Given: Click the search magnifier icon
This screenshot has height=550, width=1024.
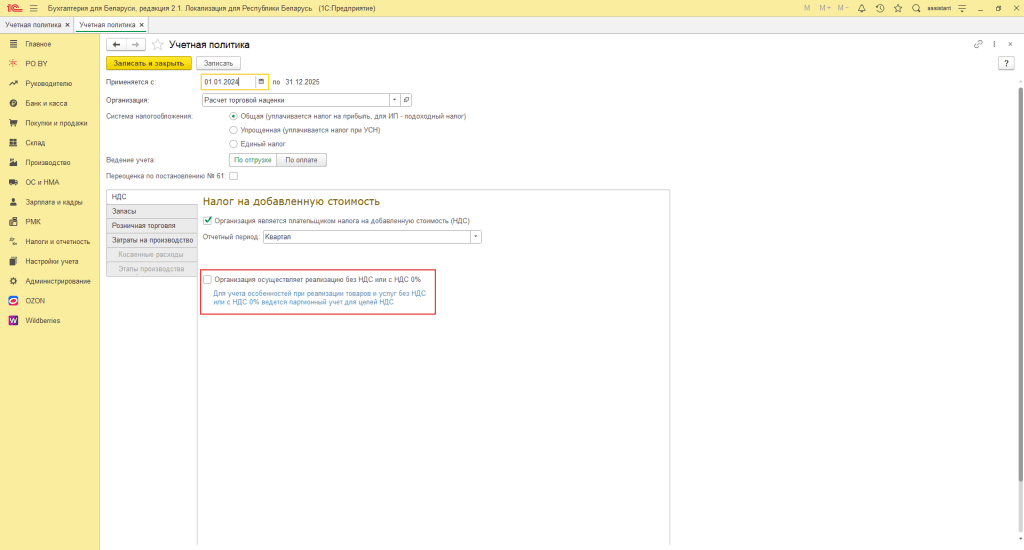Looking at the screenshot, I should coord(915,8).
